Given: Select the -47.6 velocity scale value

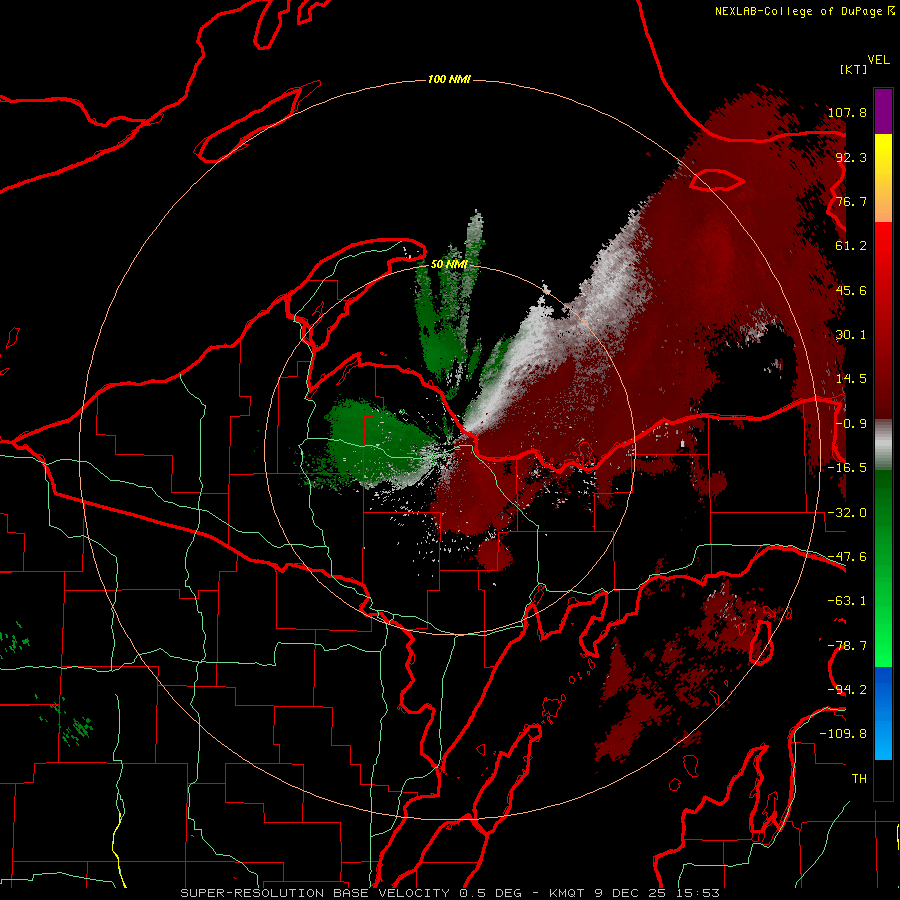Looking at the screenshot, I should (x=847, y=557).
